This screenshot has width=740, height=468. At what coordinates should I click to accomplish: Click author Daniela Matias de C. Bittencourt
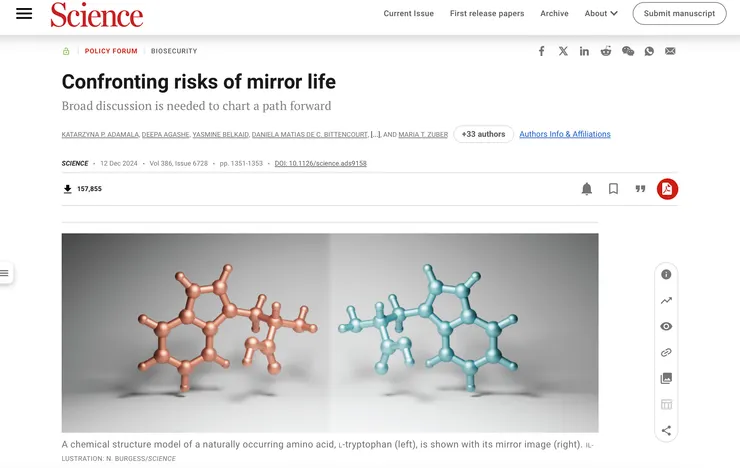pos(310,134)
